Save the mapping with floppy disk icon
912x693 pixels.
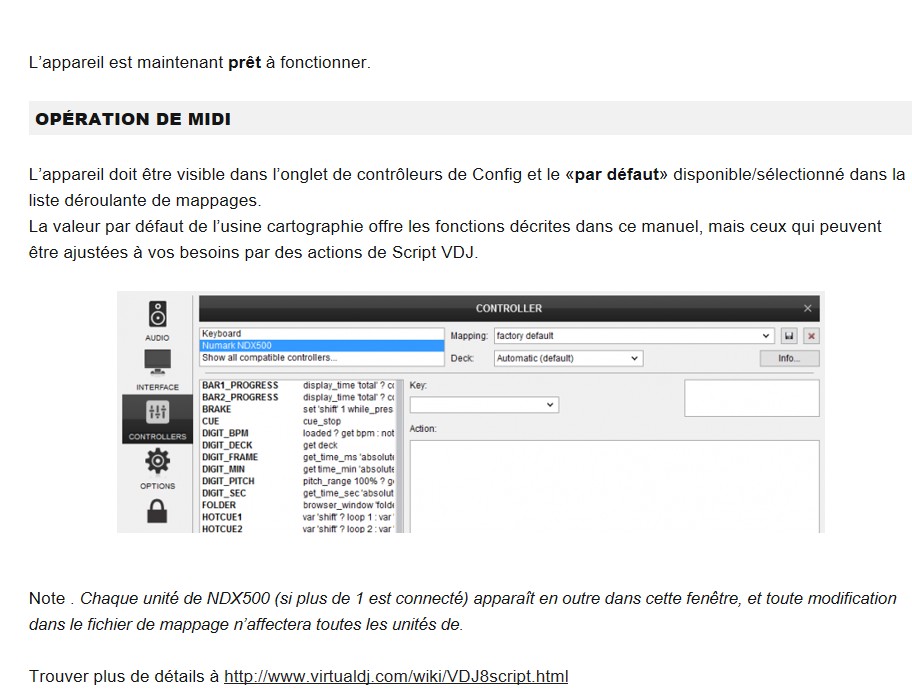pos(789,336)
